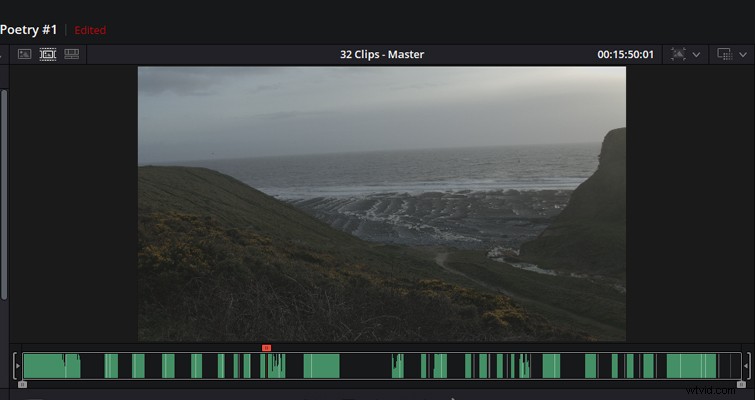Click the out-point handle below source tape end
The height and width of the screenshot is (400, 755).
(x=742, y=384)
